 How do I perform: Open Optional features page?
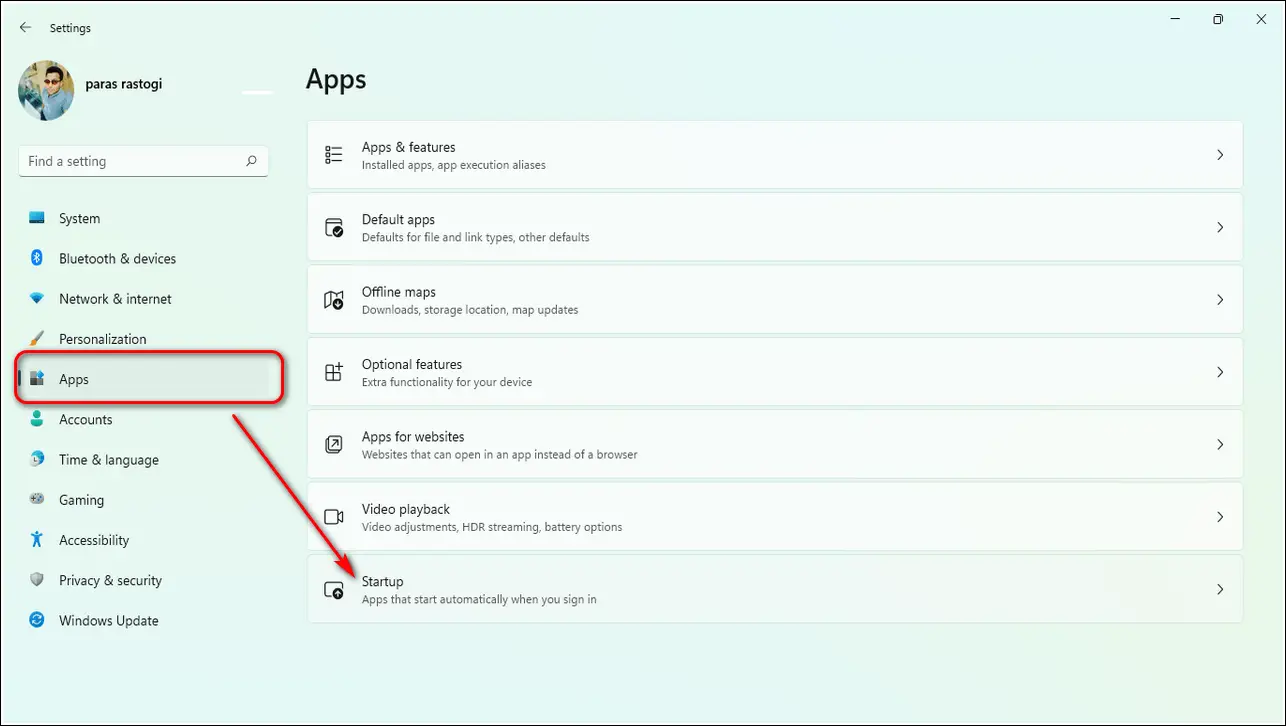pyautogui.click(x=775, y=372)
